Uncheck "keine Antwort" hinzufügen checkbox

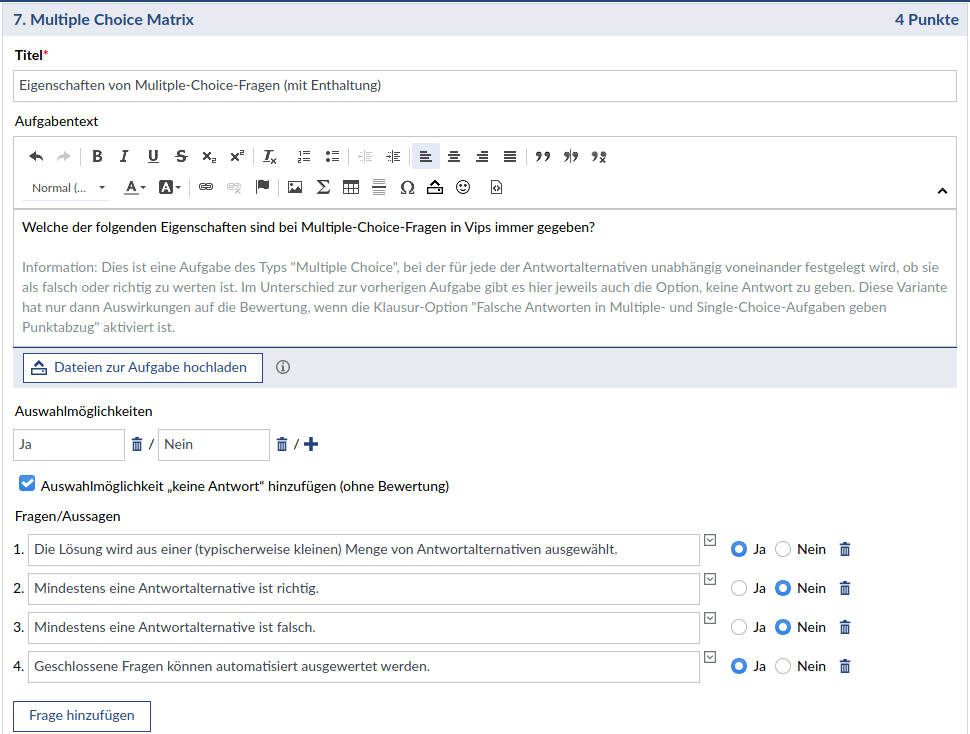point(27,484)
